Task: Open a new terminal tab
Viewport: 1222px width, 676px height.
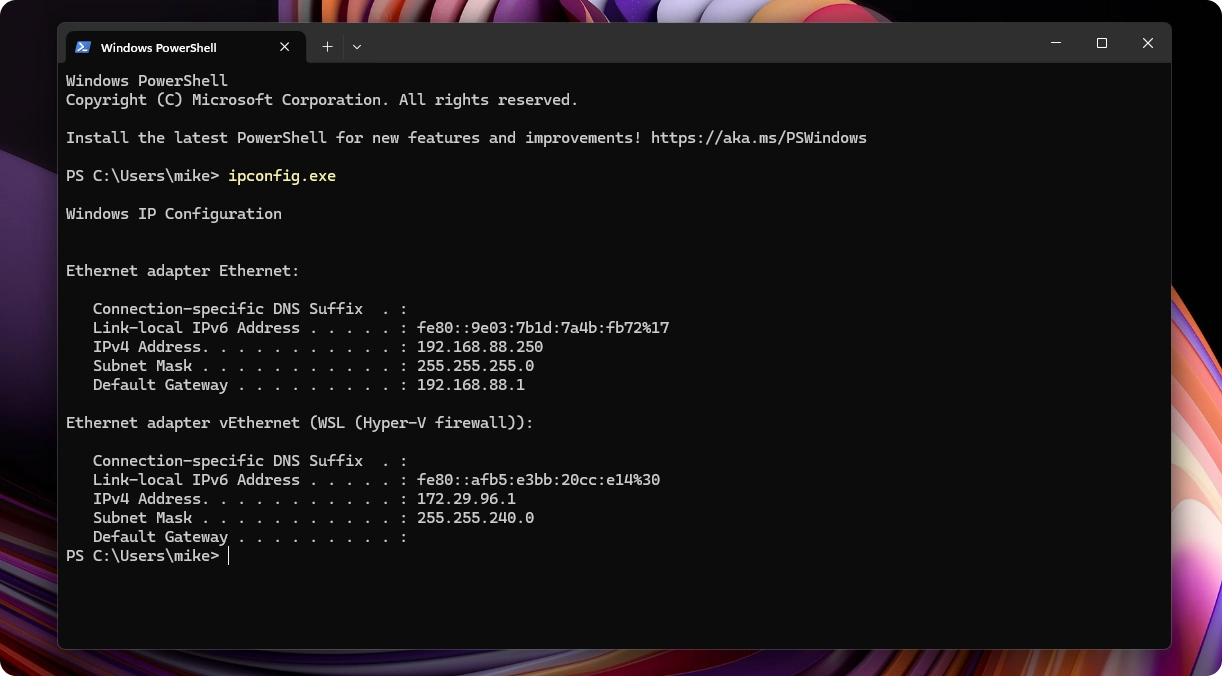Action: (x=327, y=47)
